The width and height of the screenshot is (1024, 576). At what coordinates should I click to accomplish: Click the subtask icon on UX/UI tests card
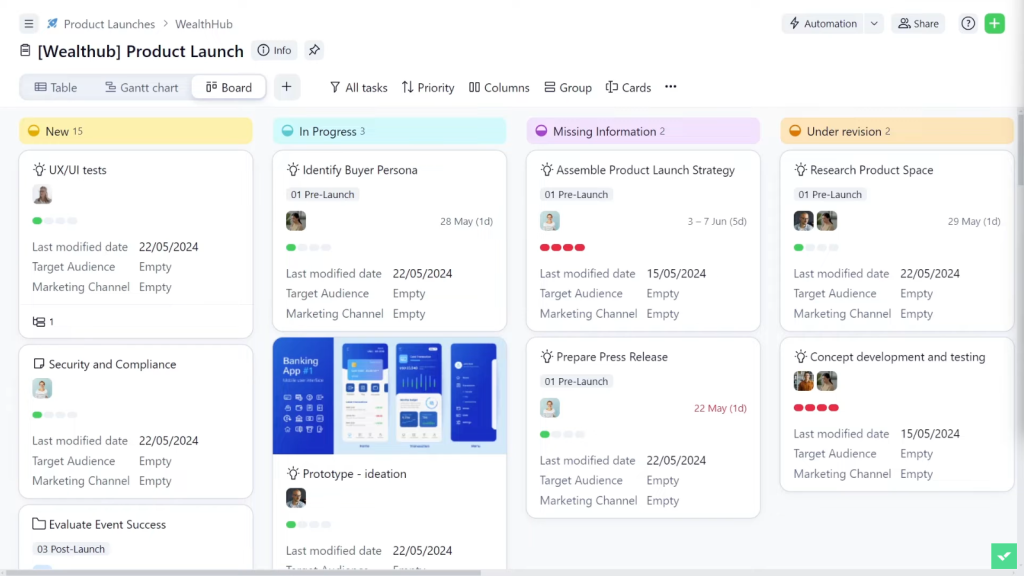(39, 322)
